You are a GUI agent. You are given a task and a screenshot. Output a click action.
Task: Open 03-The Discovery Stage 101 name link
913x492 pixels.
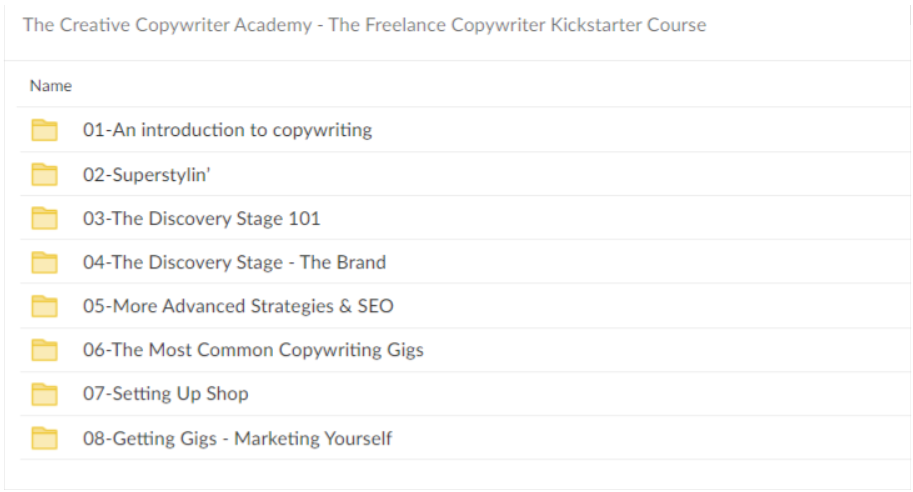pos(201,218)
